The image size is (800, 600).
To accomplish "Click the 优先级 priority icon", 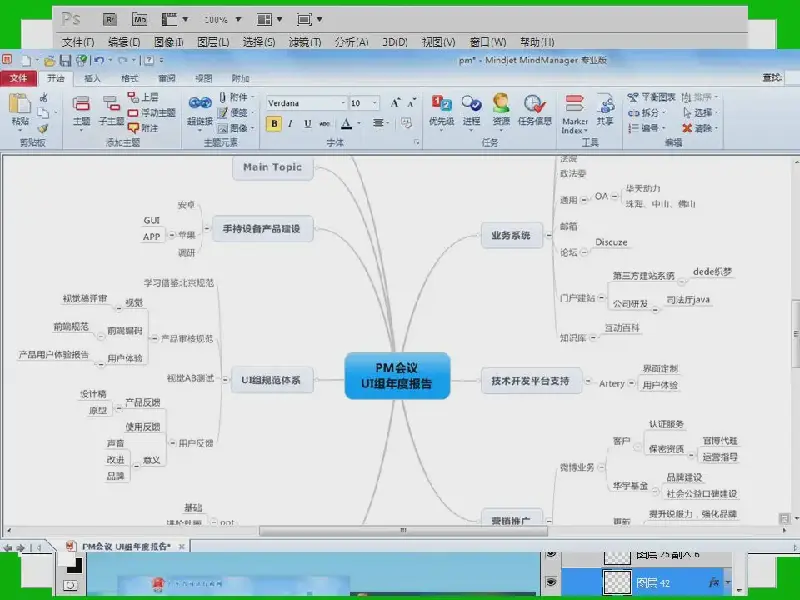I will tap(441, 104).
